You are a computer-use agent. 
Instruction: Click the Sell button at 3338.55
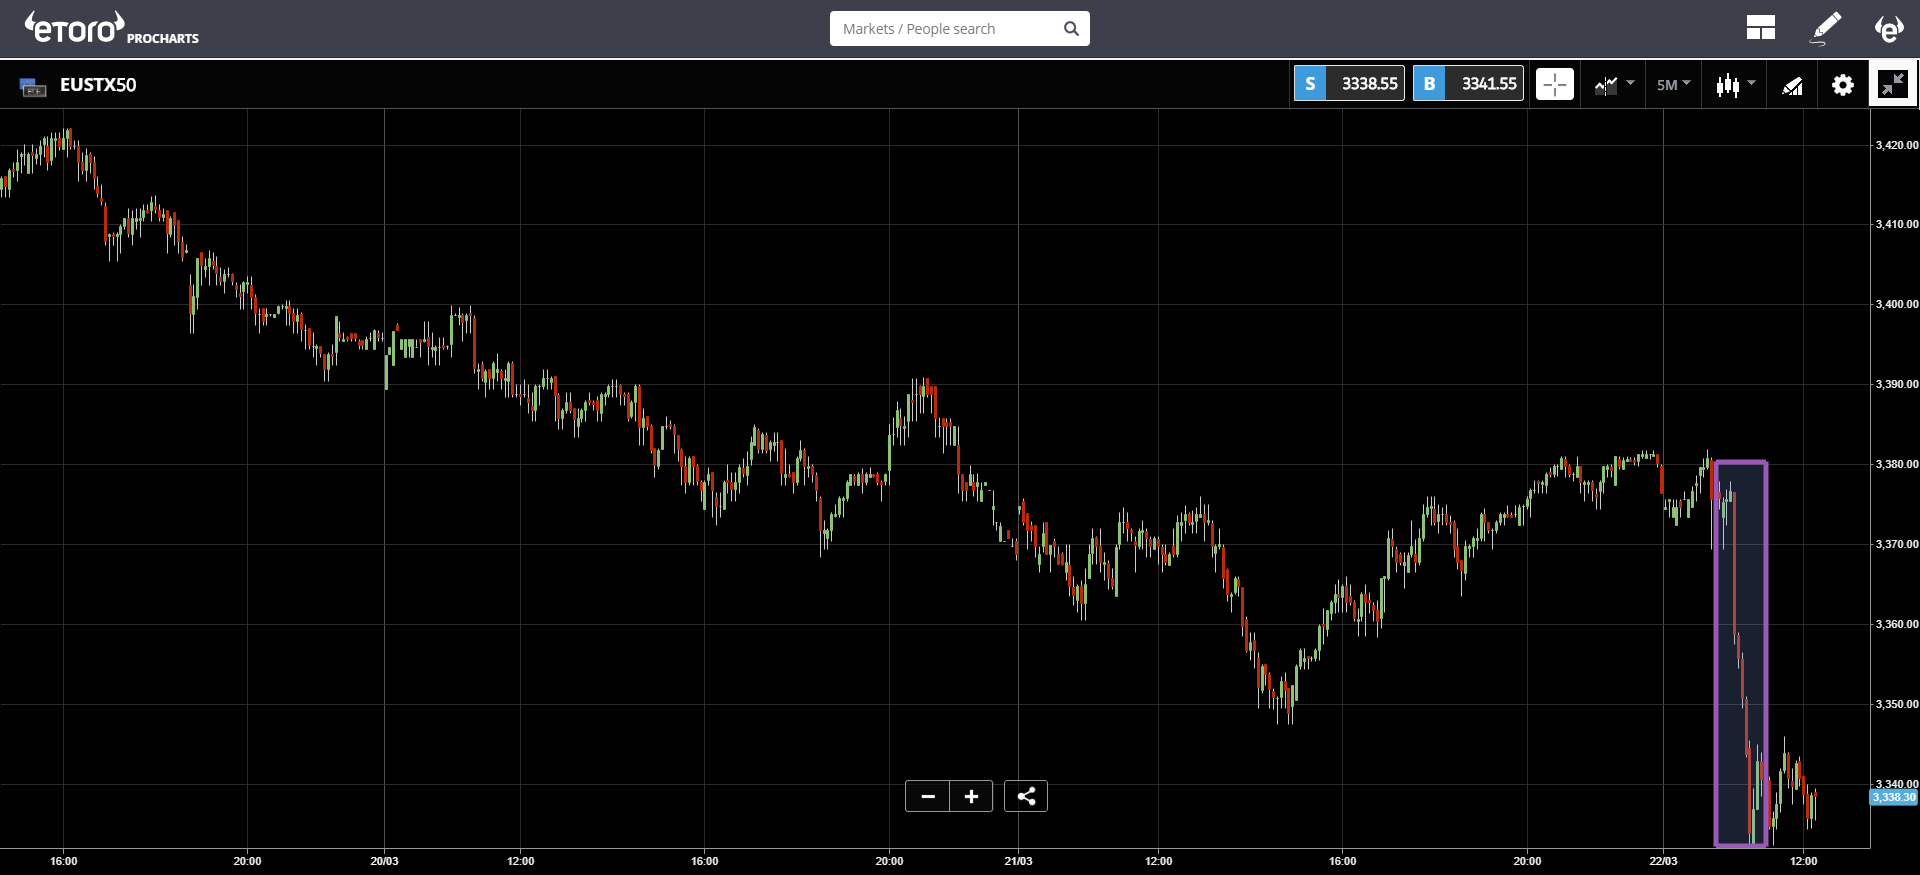1349,84
